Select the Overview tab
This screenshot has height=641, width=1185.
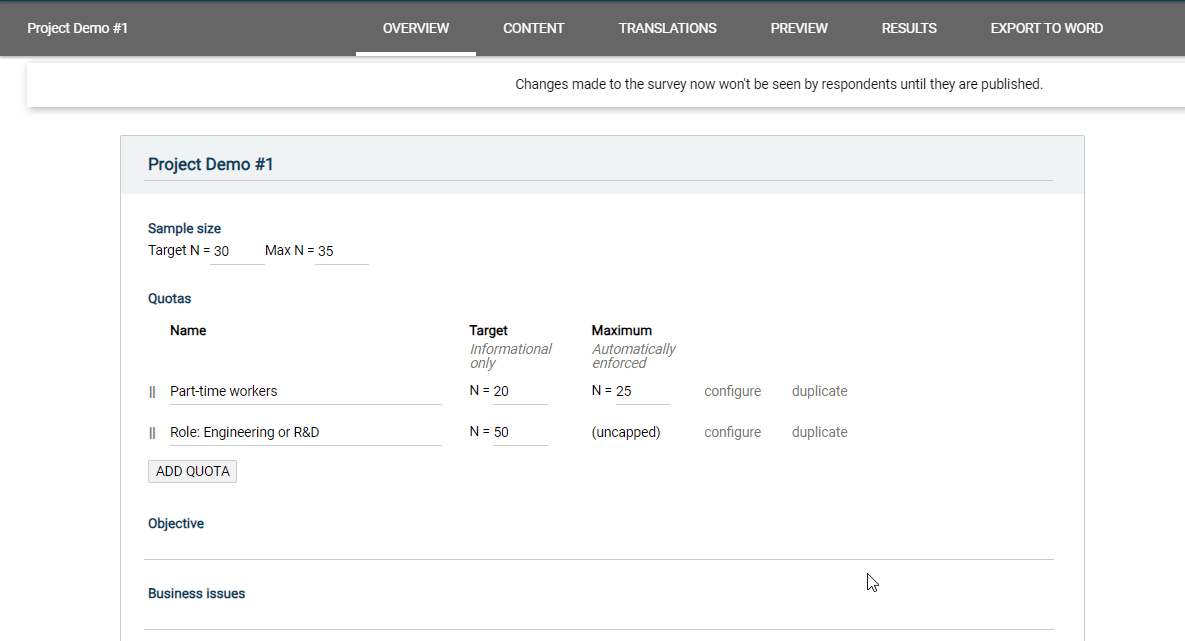pos(416,28)
